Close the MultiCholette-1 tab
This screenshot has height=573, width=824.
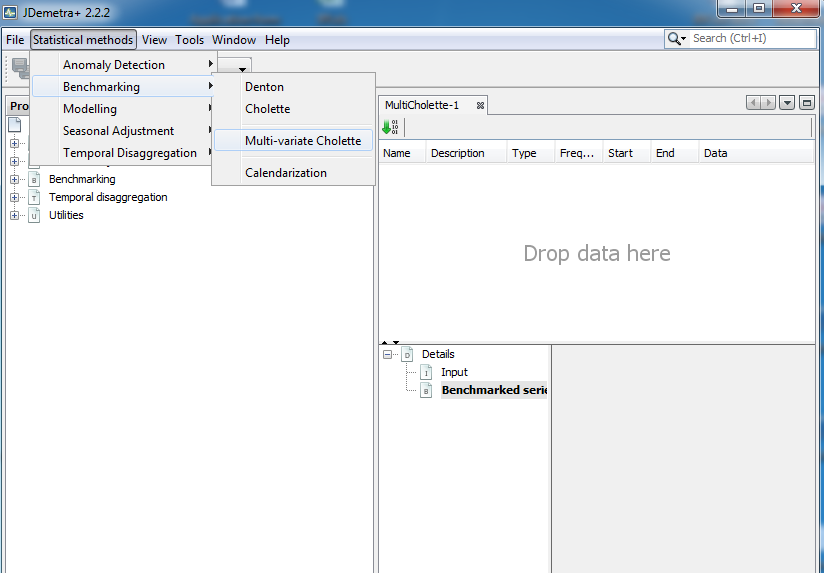pos(480,105)
